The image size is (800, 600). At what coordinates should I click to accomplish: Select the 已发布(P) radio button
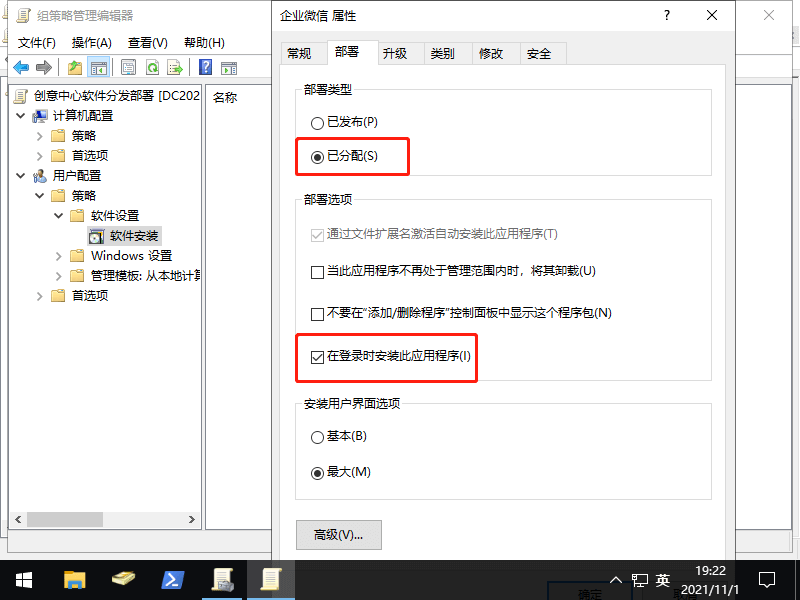317,123
